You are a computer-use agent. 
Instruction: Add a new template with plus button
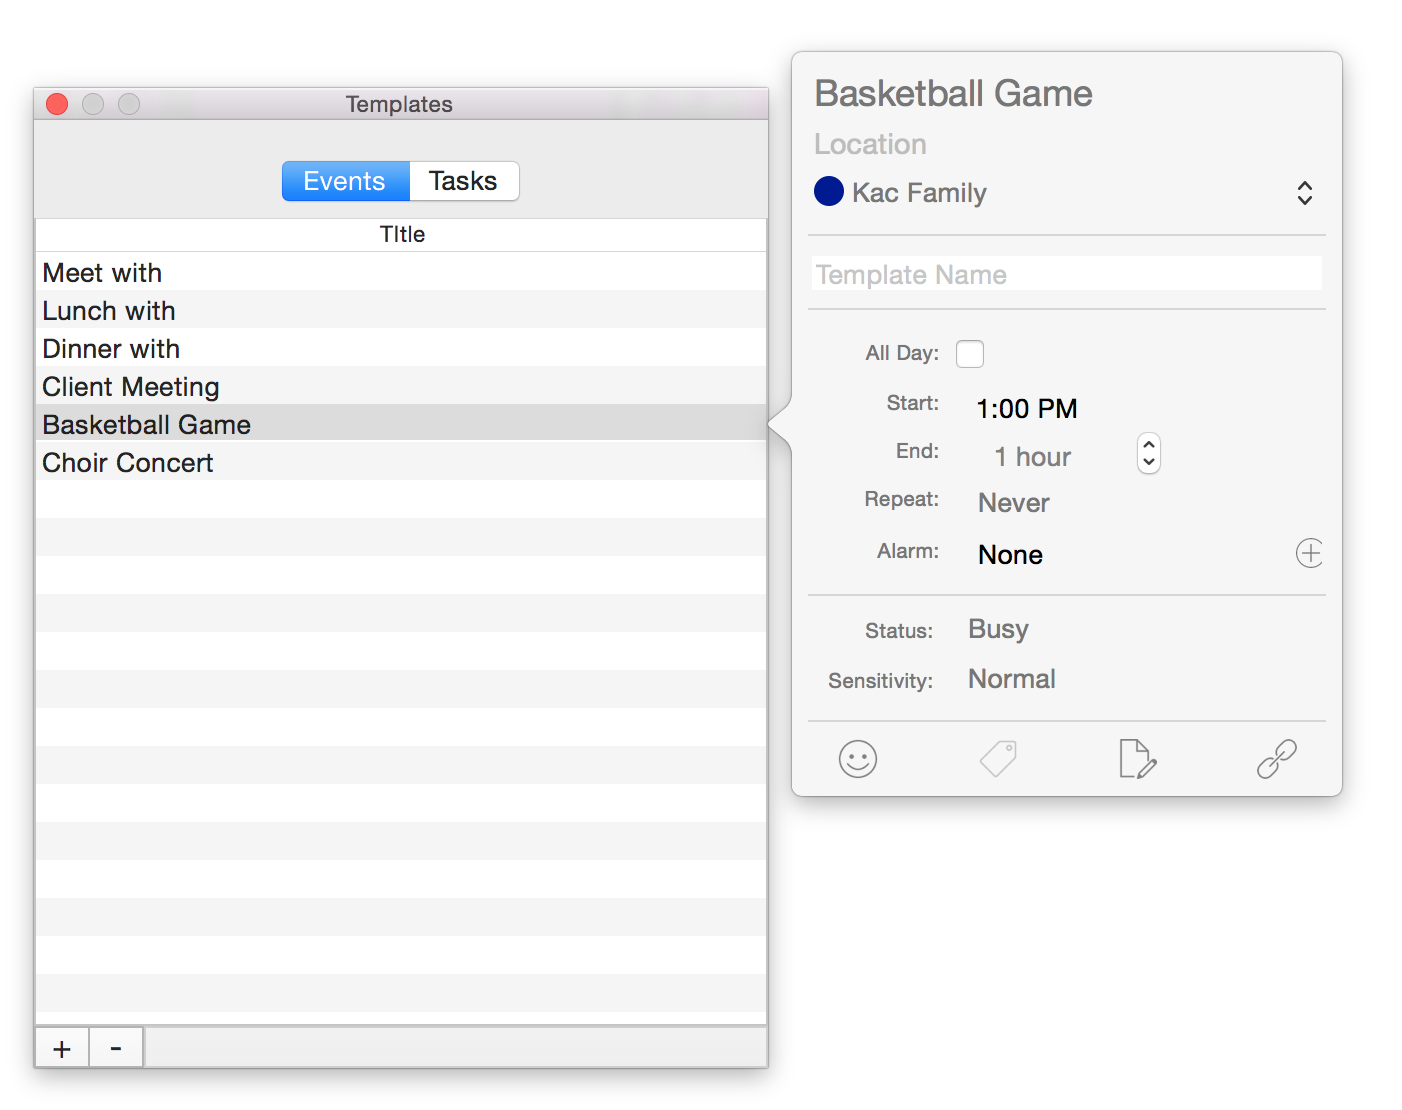[x=62, y=1048]
